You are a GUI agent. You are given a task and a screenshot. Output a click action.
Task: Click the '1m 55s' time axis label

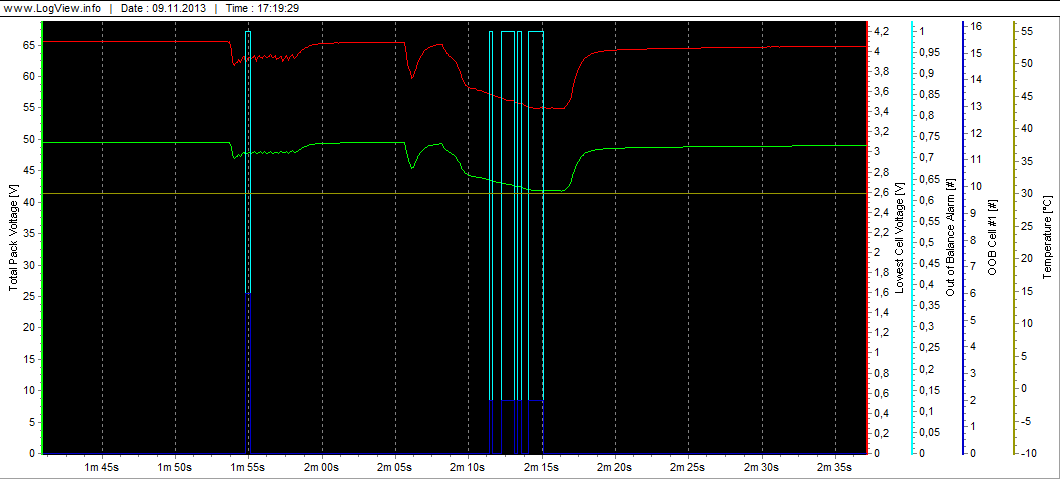click(249, 467)
